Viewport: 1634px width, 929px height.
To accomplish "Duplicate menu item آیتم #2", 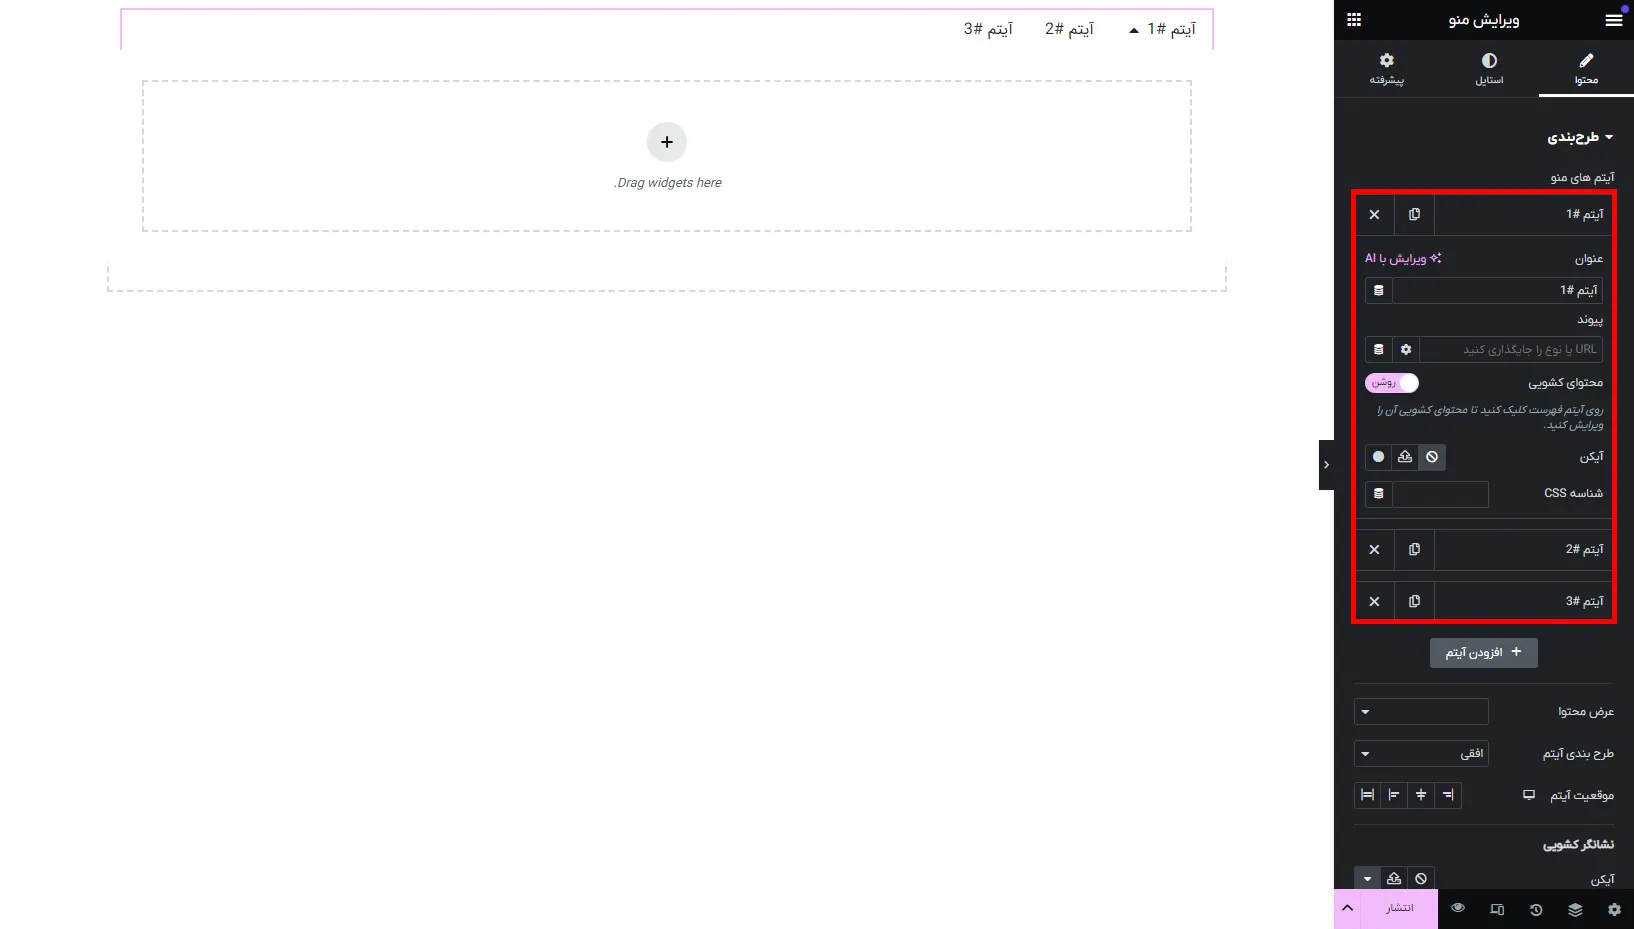I will [1414, 549].
